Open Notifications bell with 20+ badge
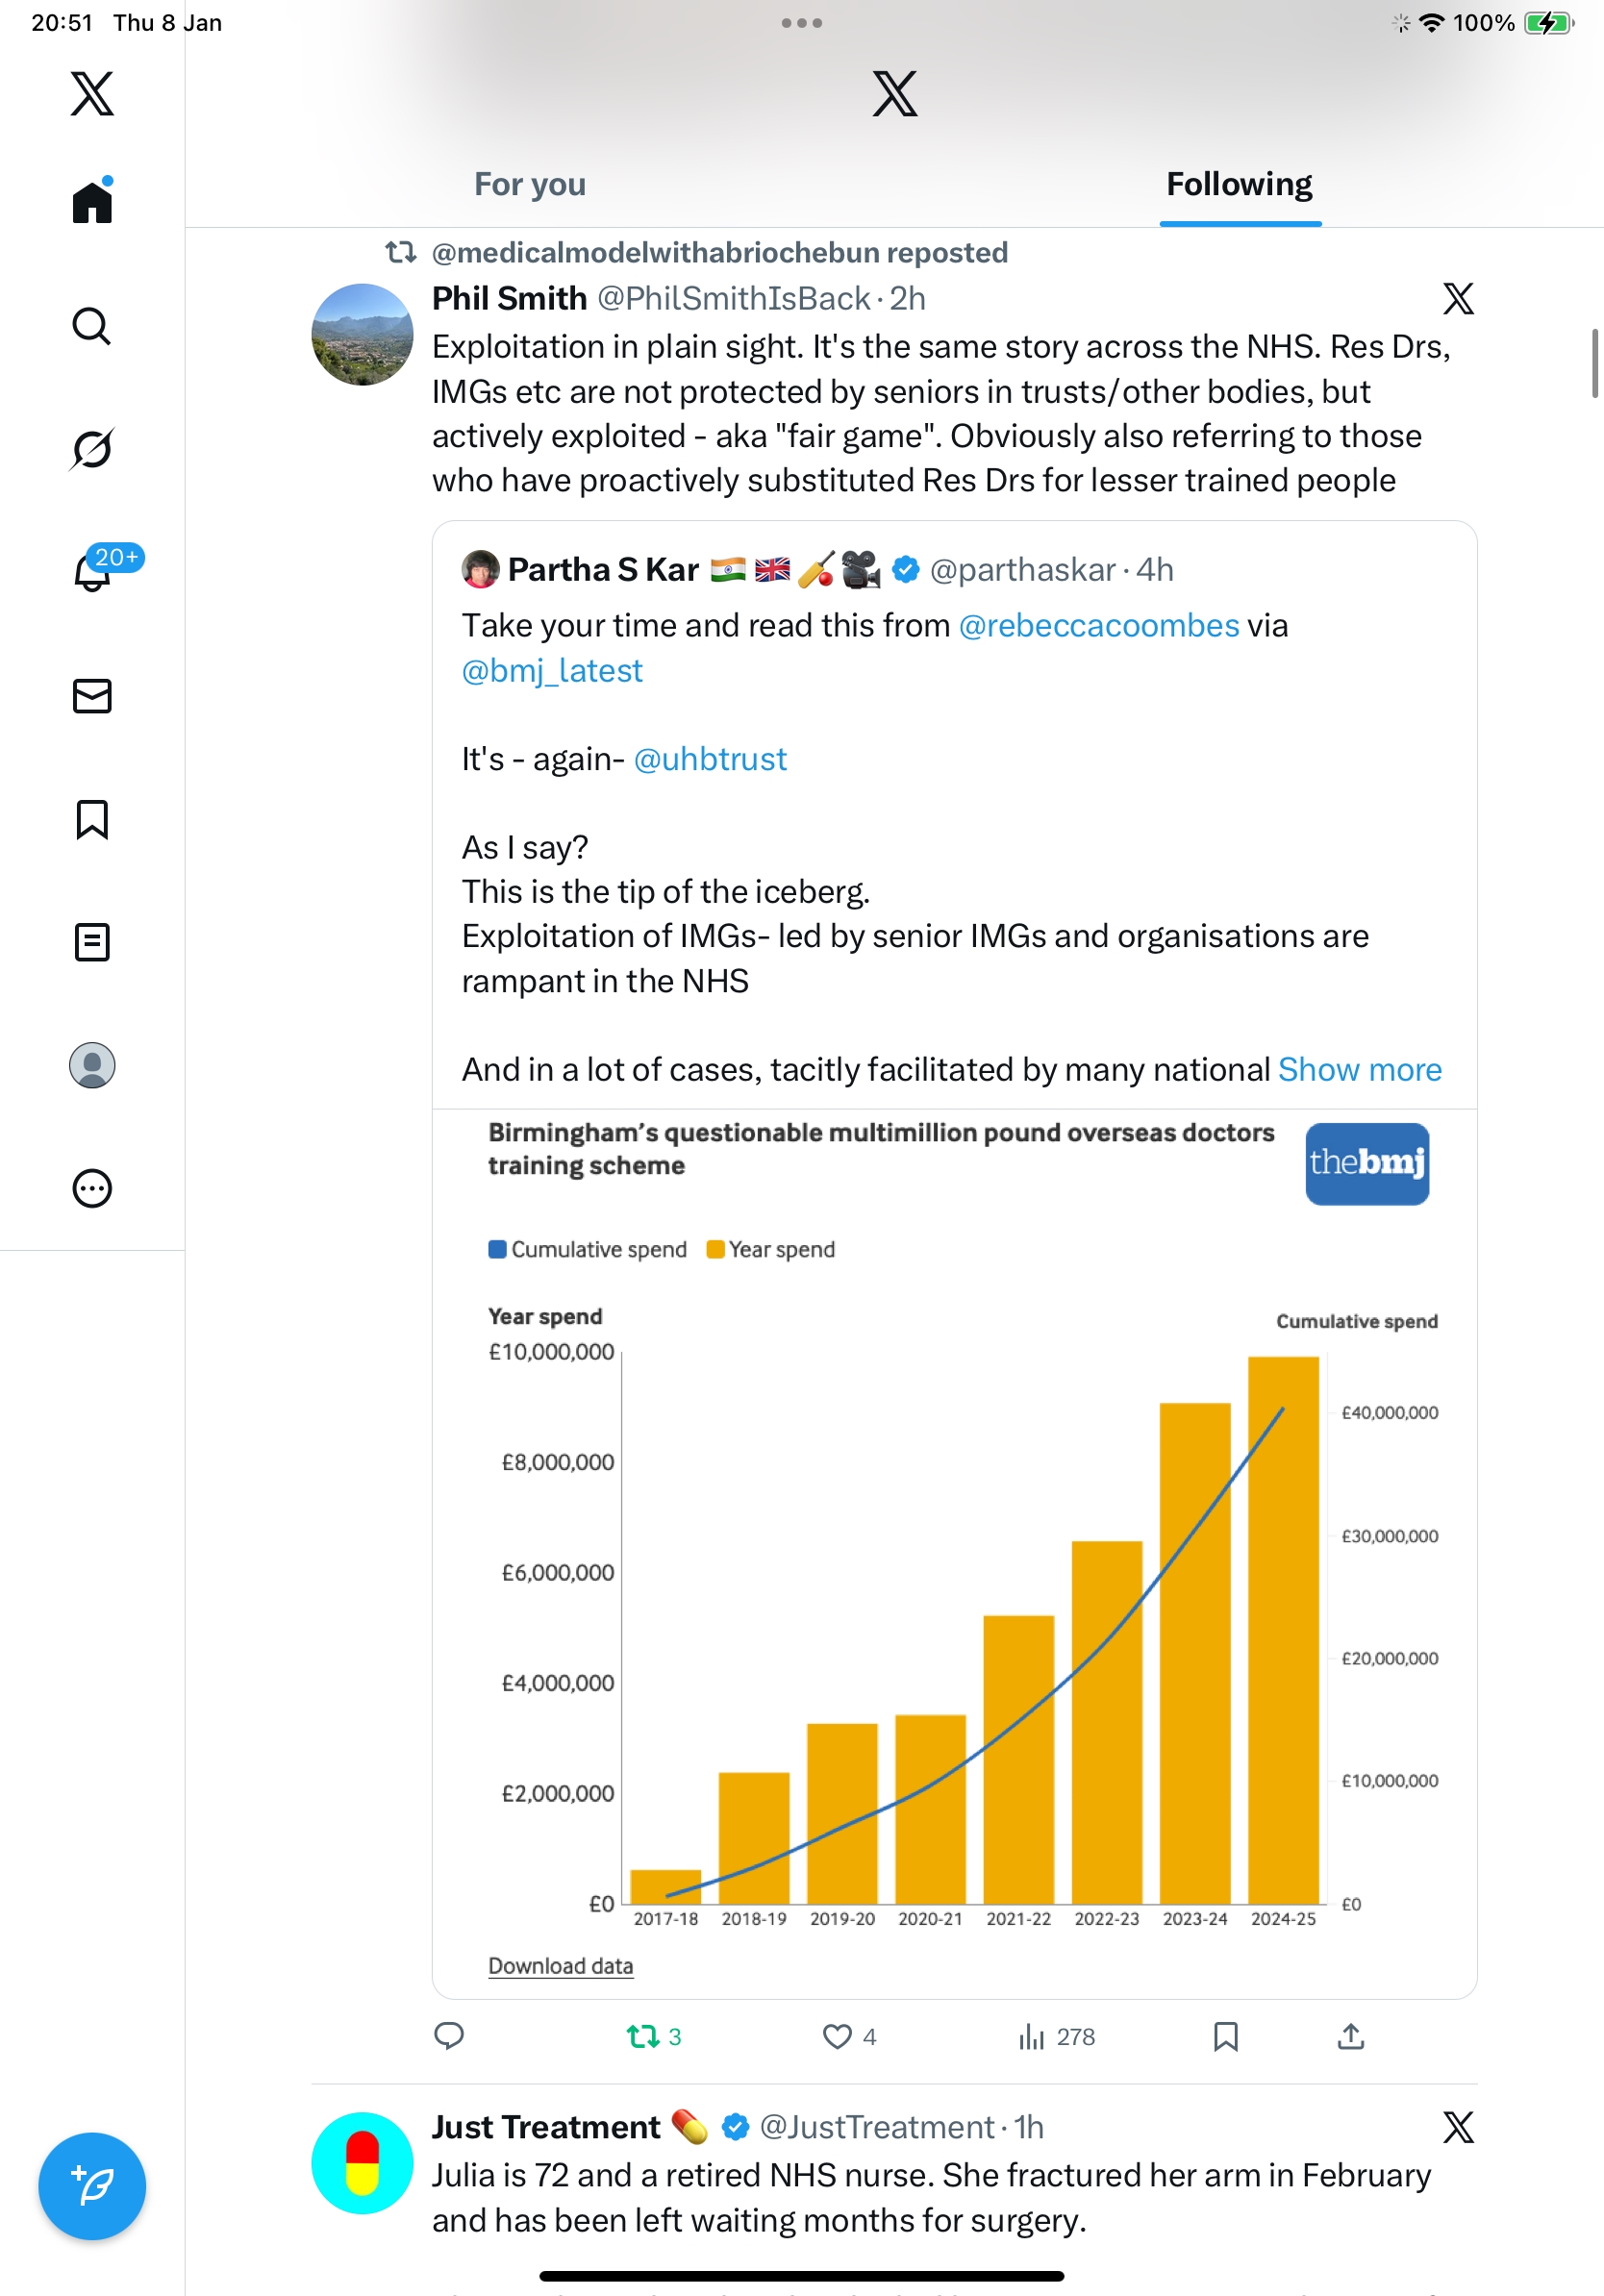Viewport: 1604px width, 2296px height. [x=93, y=572]
